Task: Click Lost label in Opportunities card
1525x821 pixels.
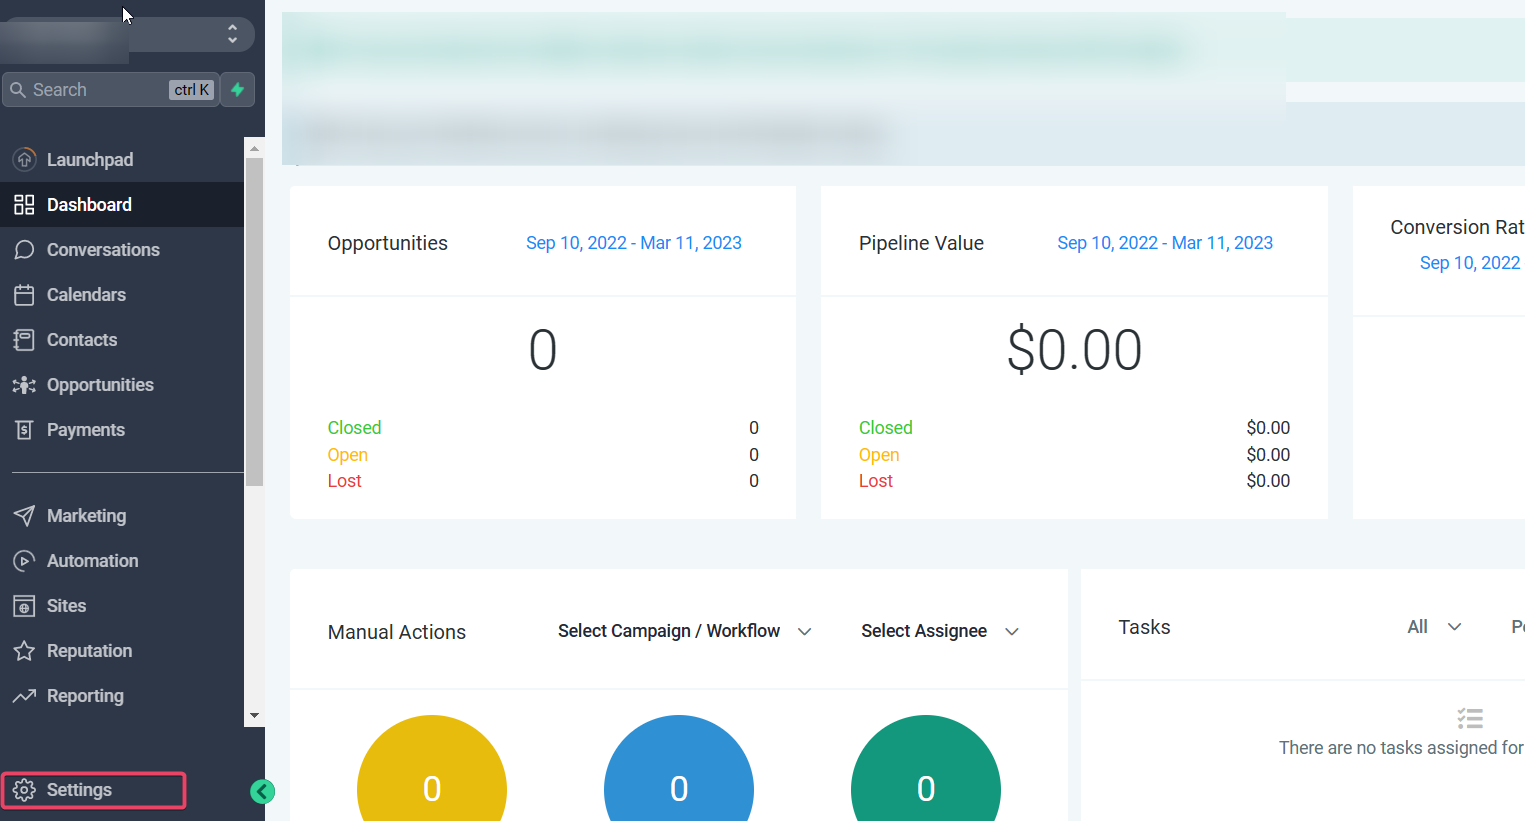Action: [344, 481]
